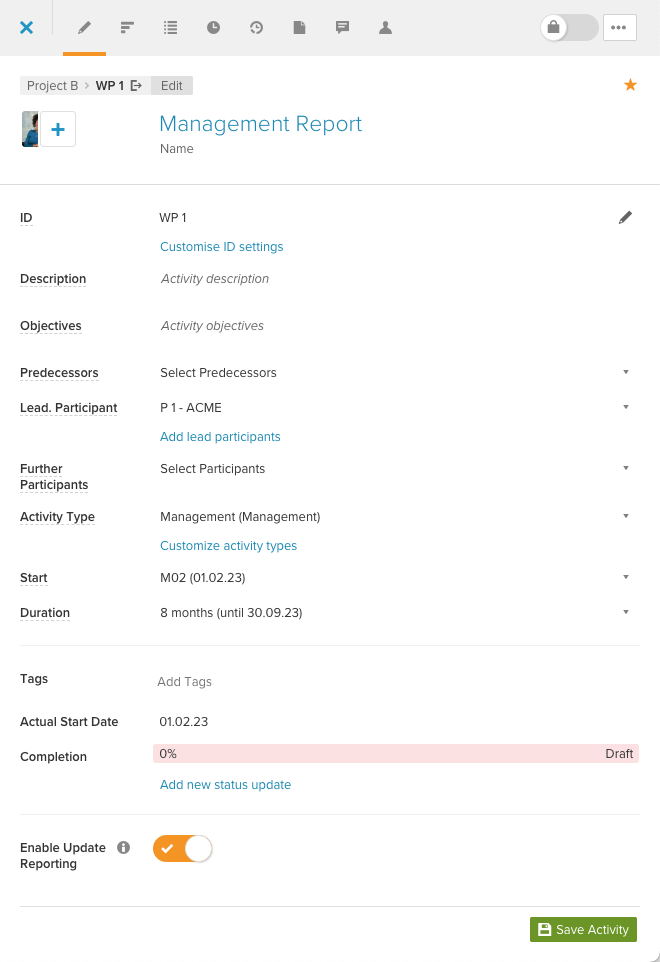Open the Duration dropdown

click(394, 612)
